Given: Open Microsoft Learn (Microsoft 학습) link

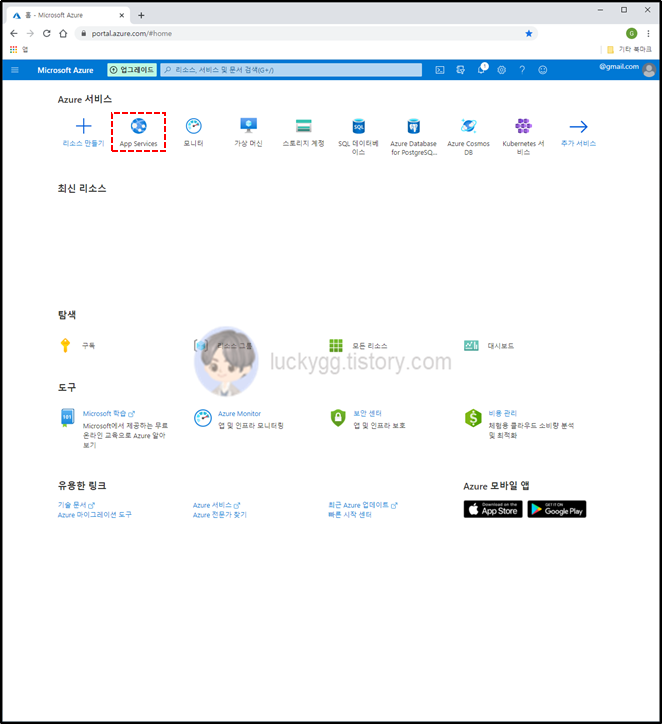Looking at the screenshot, I should (108, 414).
